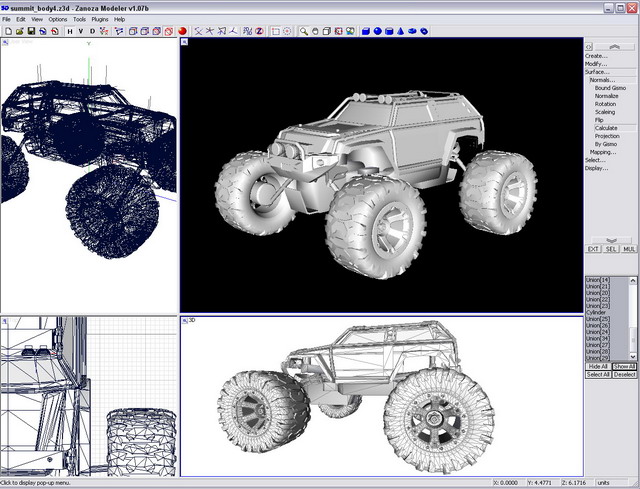Expand the Modify... panel section

click(x=597, y=64)
